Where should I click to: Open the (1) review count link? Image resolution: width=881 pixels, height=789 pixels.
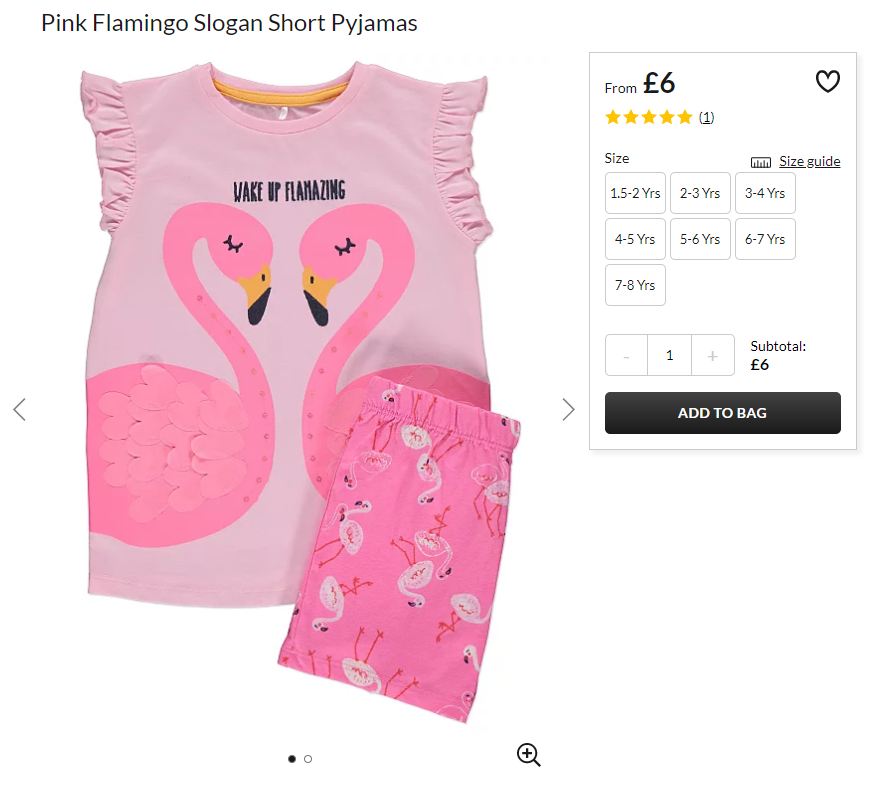coord(706,117)
